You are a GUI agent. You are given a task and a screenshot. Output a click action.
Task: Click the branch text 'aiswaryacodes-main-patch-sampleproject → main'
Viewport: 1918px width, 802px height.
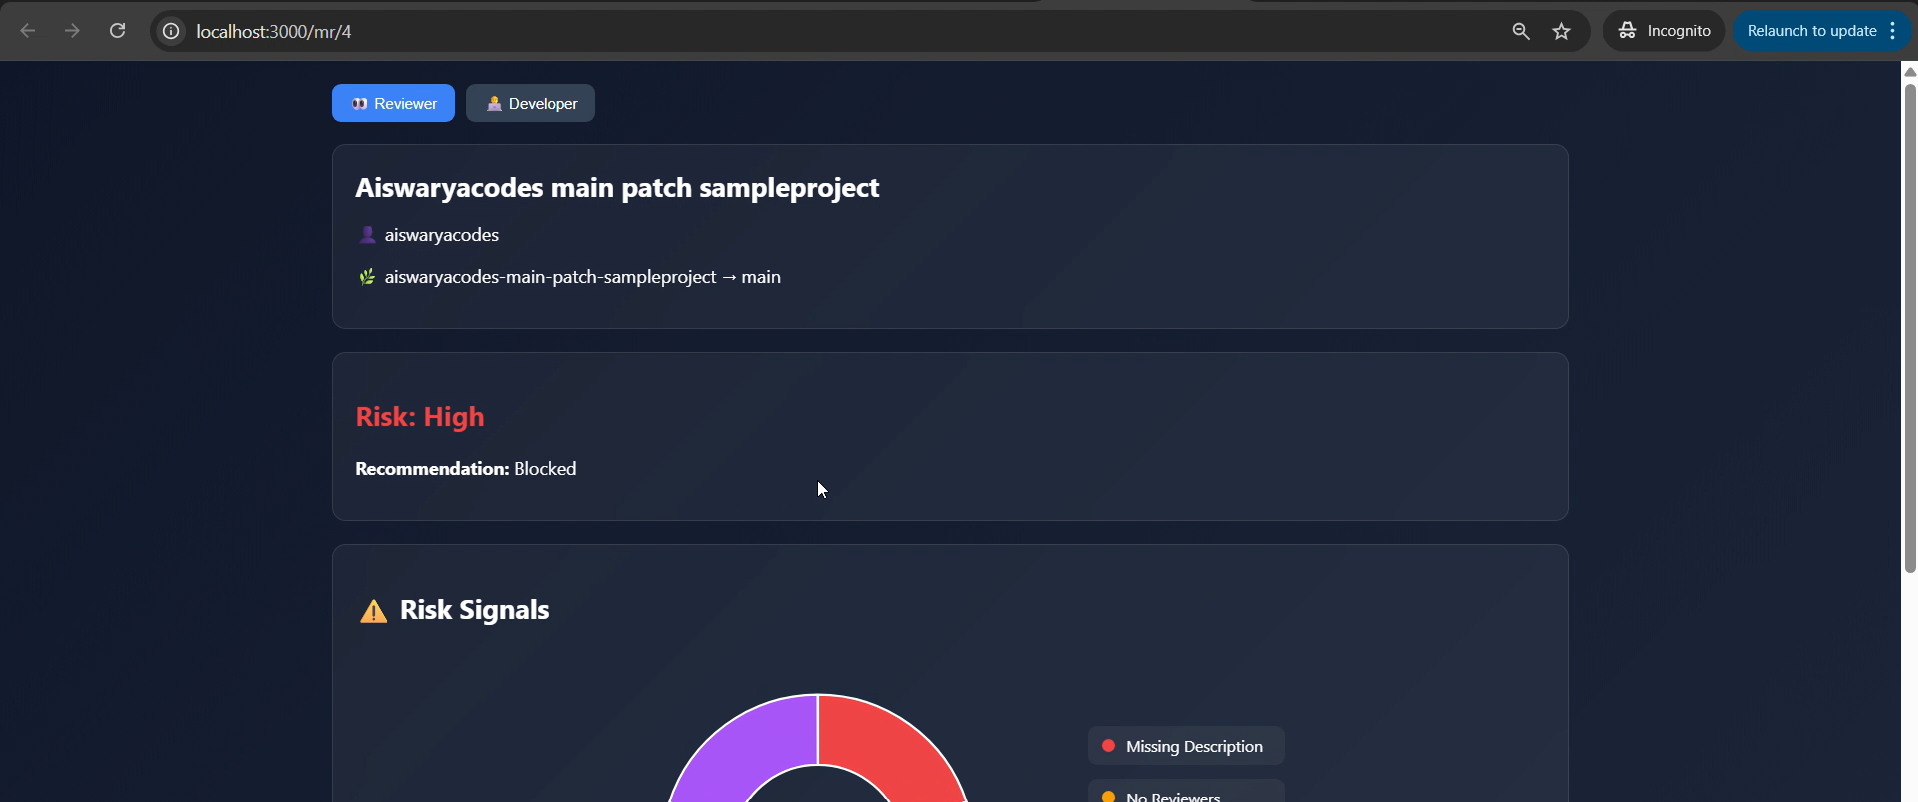(583, 277)
